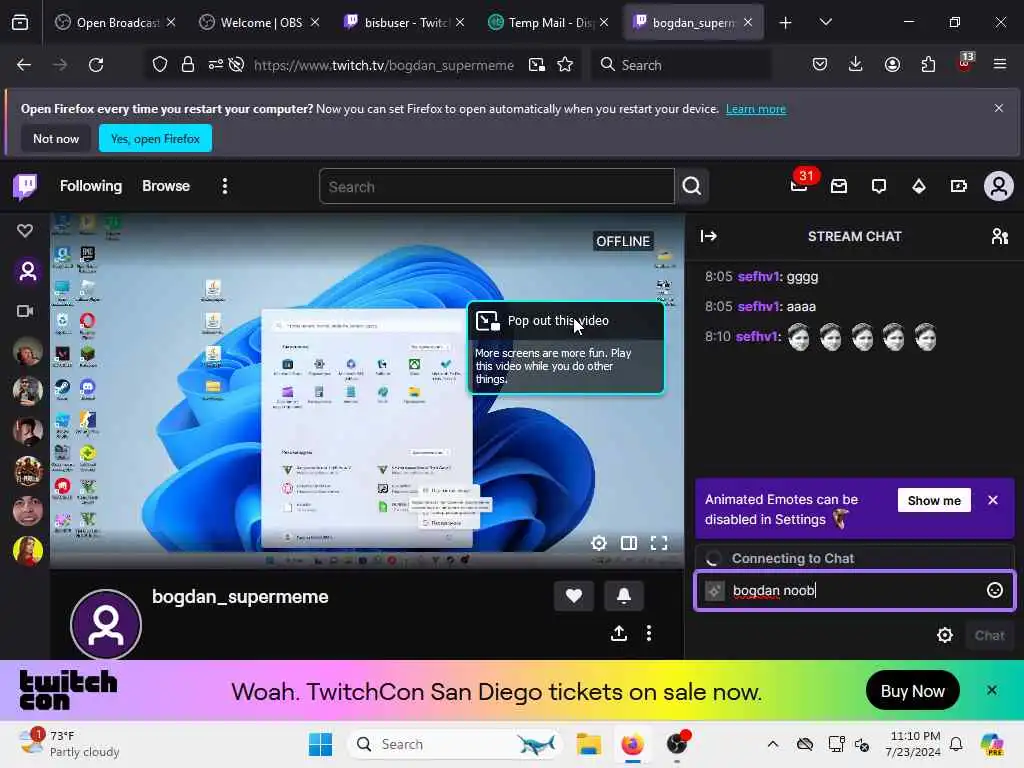Open the user profile avatar menu
Viewport: 1024px width, 768px height.
click(x=999, y=187)
